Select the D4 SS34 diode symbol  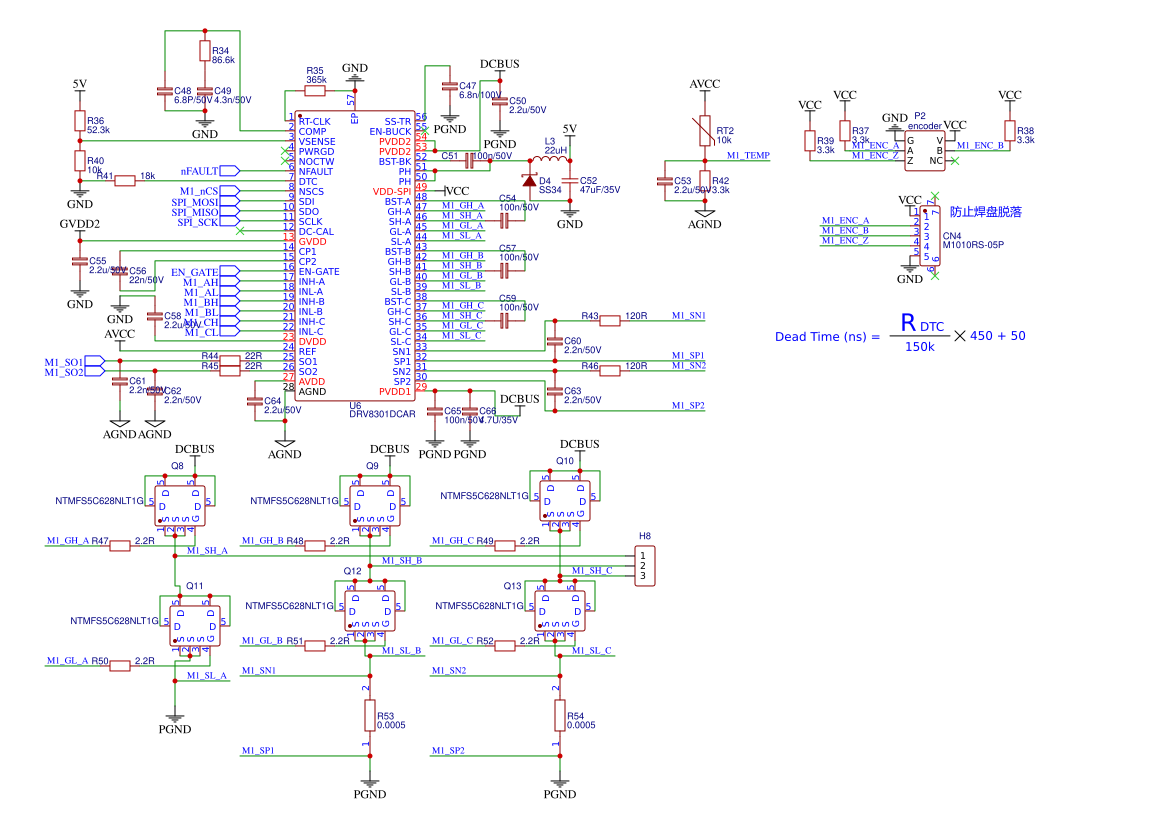coord(529,180)
